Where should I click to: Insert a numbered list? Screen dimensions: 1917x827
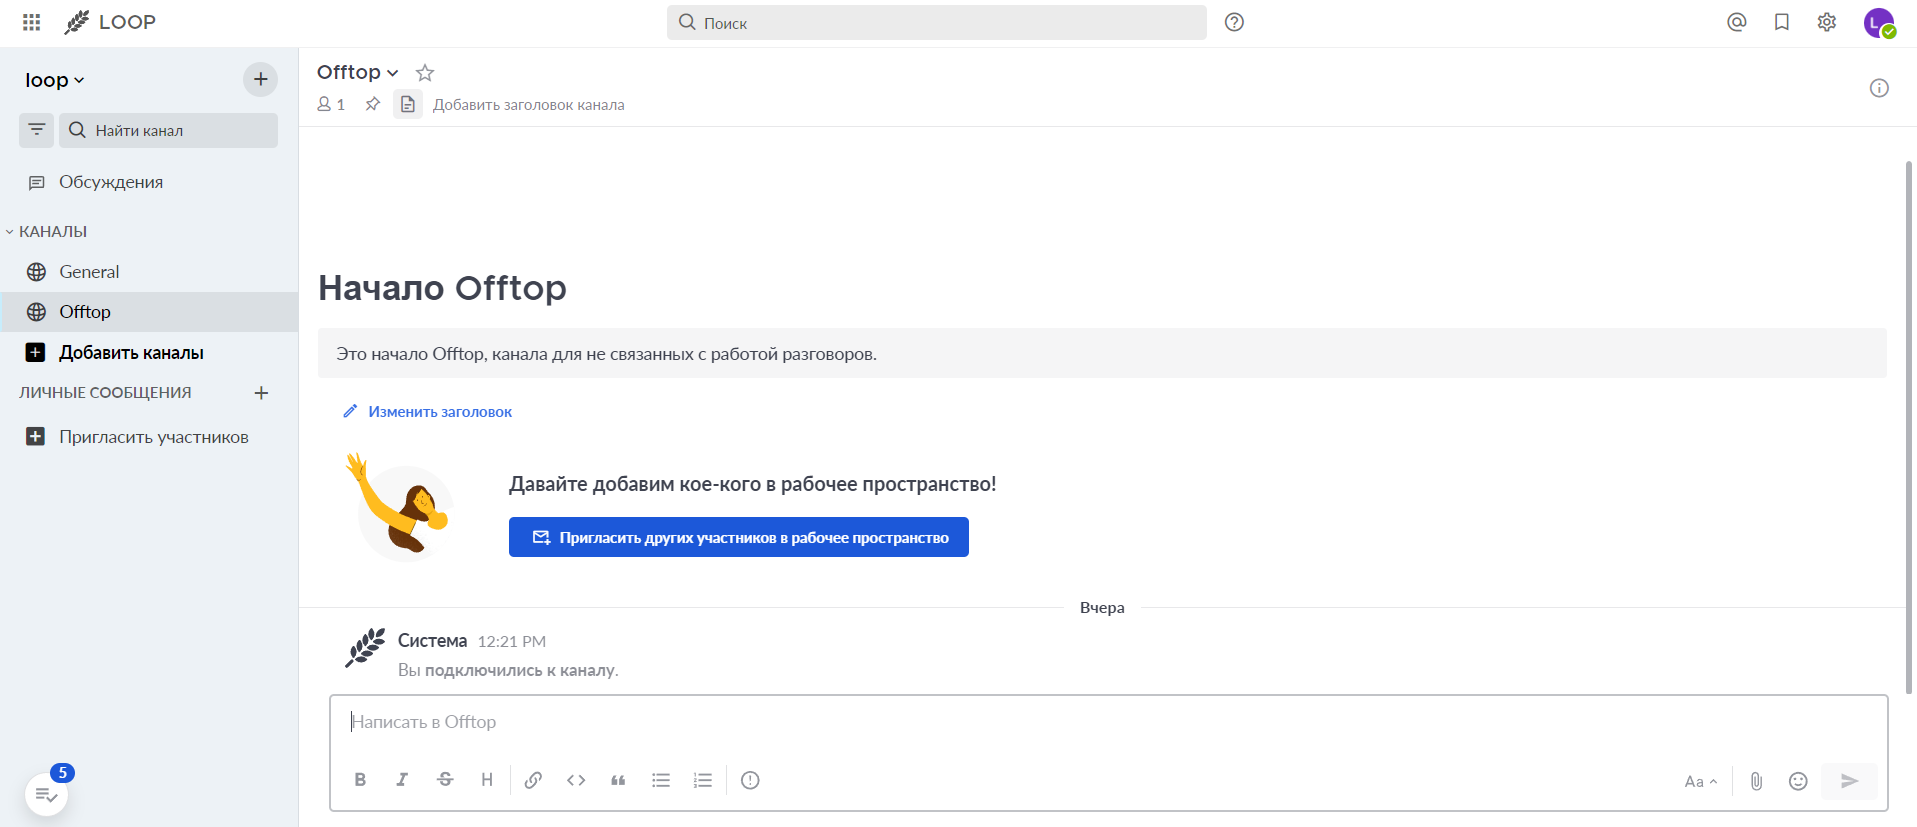coord(703,780)
